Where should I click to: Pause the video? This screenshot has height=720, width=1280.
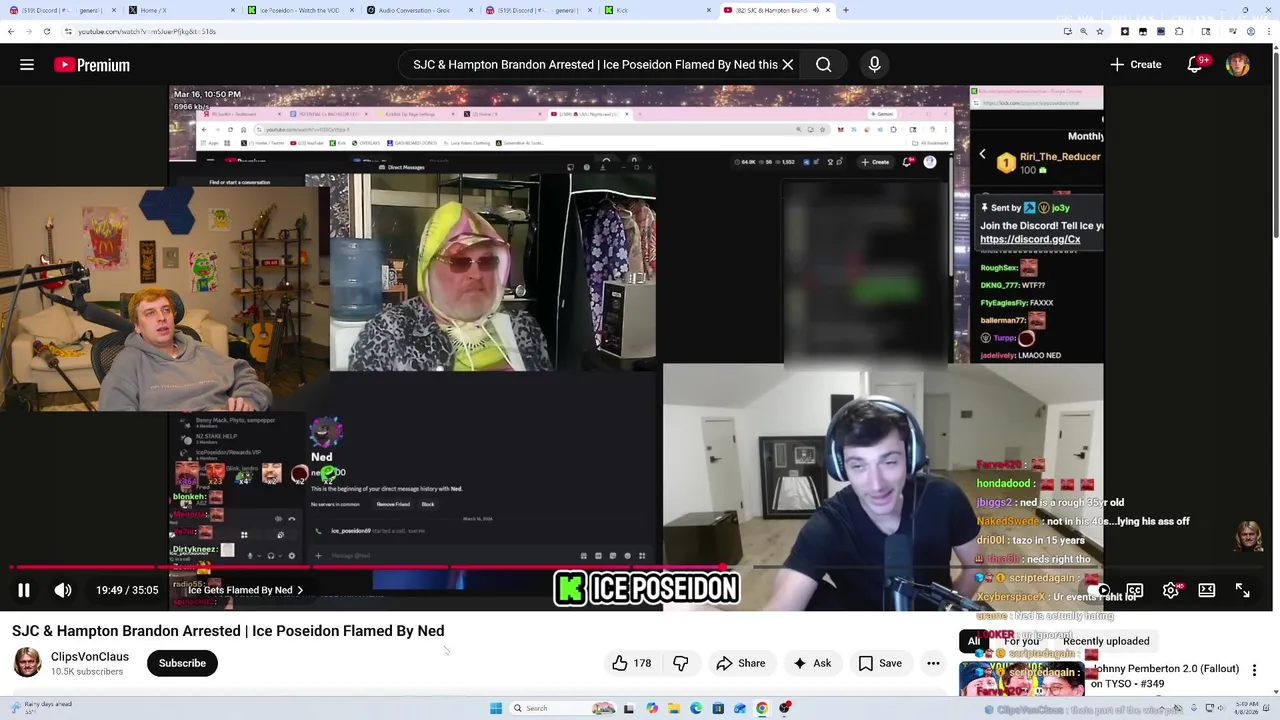click(24, 590)
